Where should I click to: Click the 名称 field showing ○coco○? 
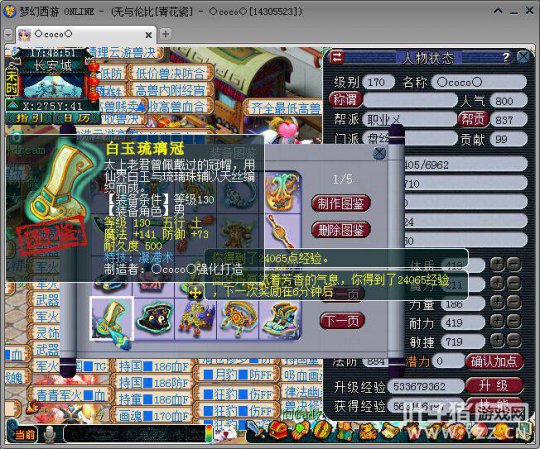(x=478, y=82)
